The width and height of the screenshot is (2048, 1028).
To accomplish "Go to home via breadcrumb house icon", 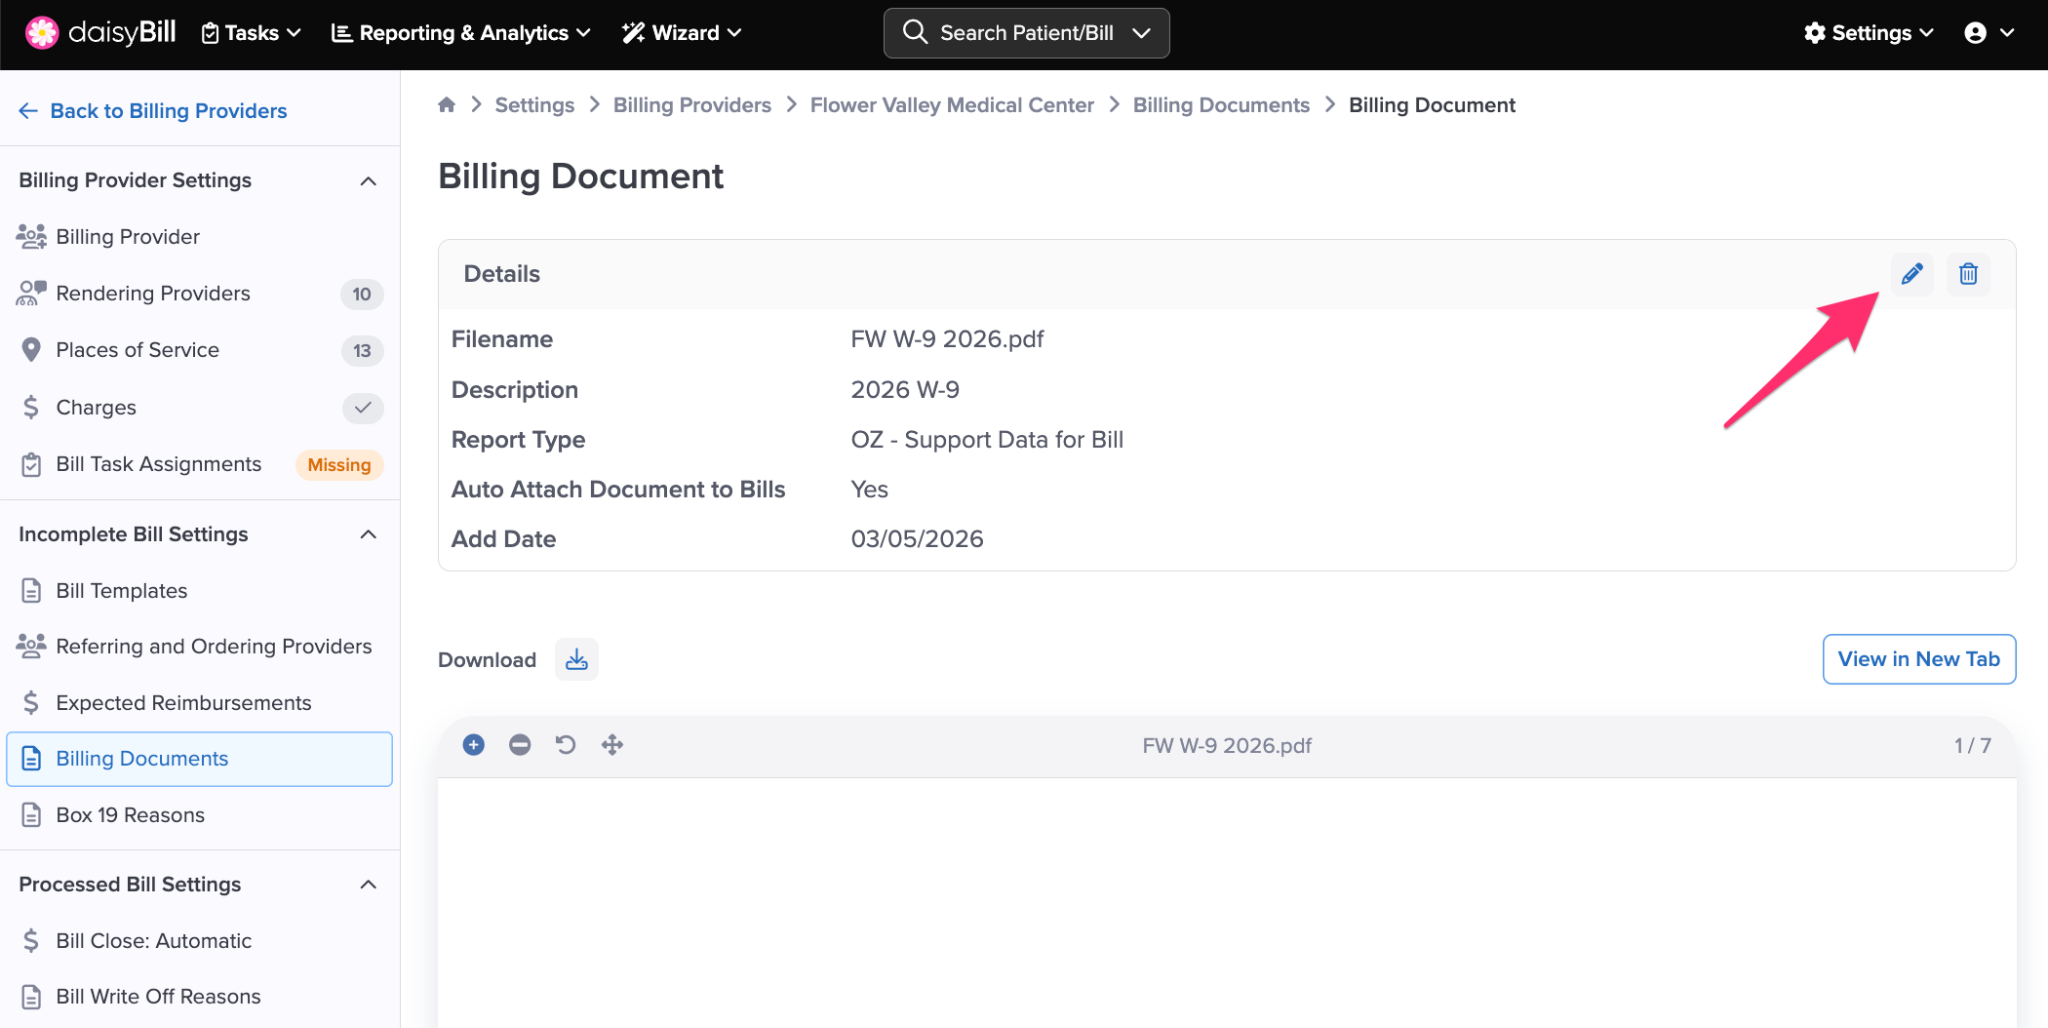I will 447,105.
